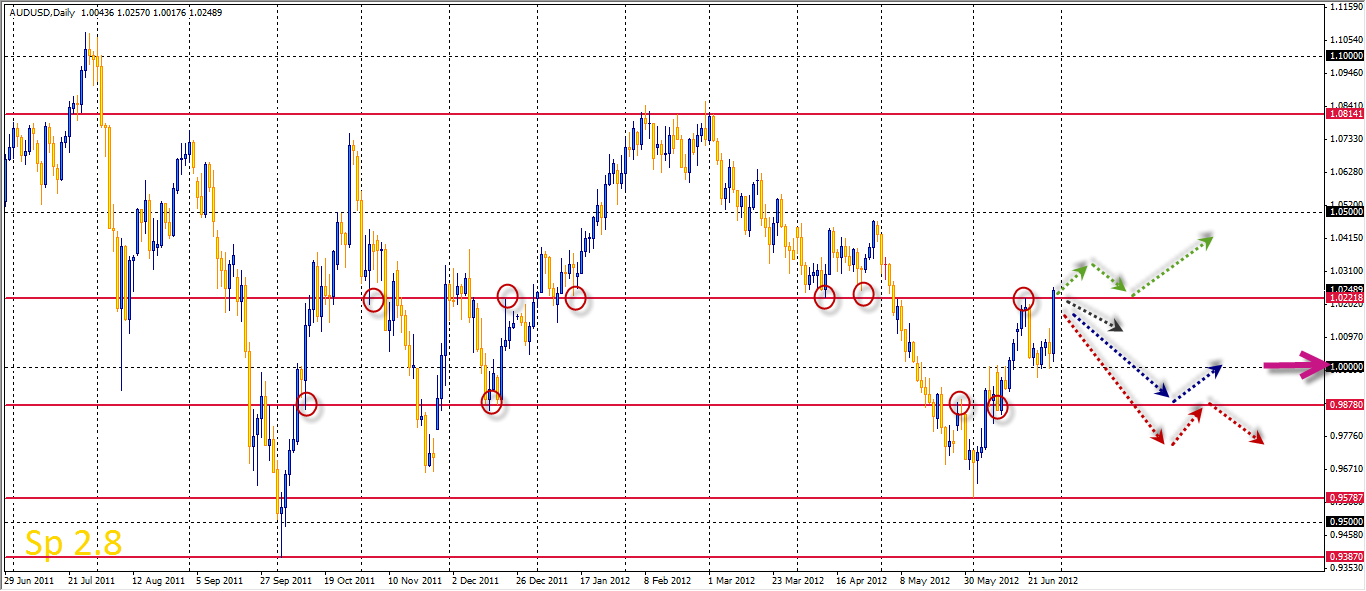1366x591 pixels.
Task: Select the 0.95787 red price level label
Action: 1345,497
